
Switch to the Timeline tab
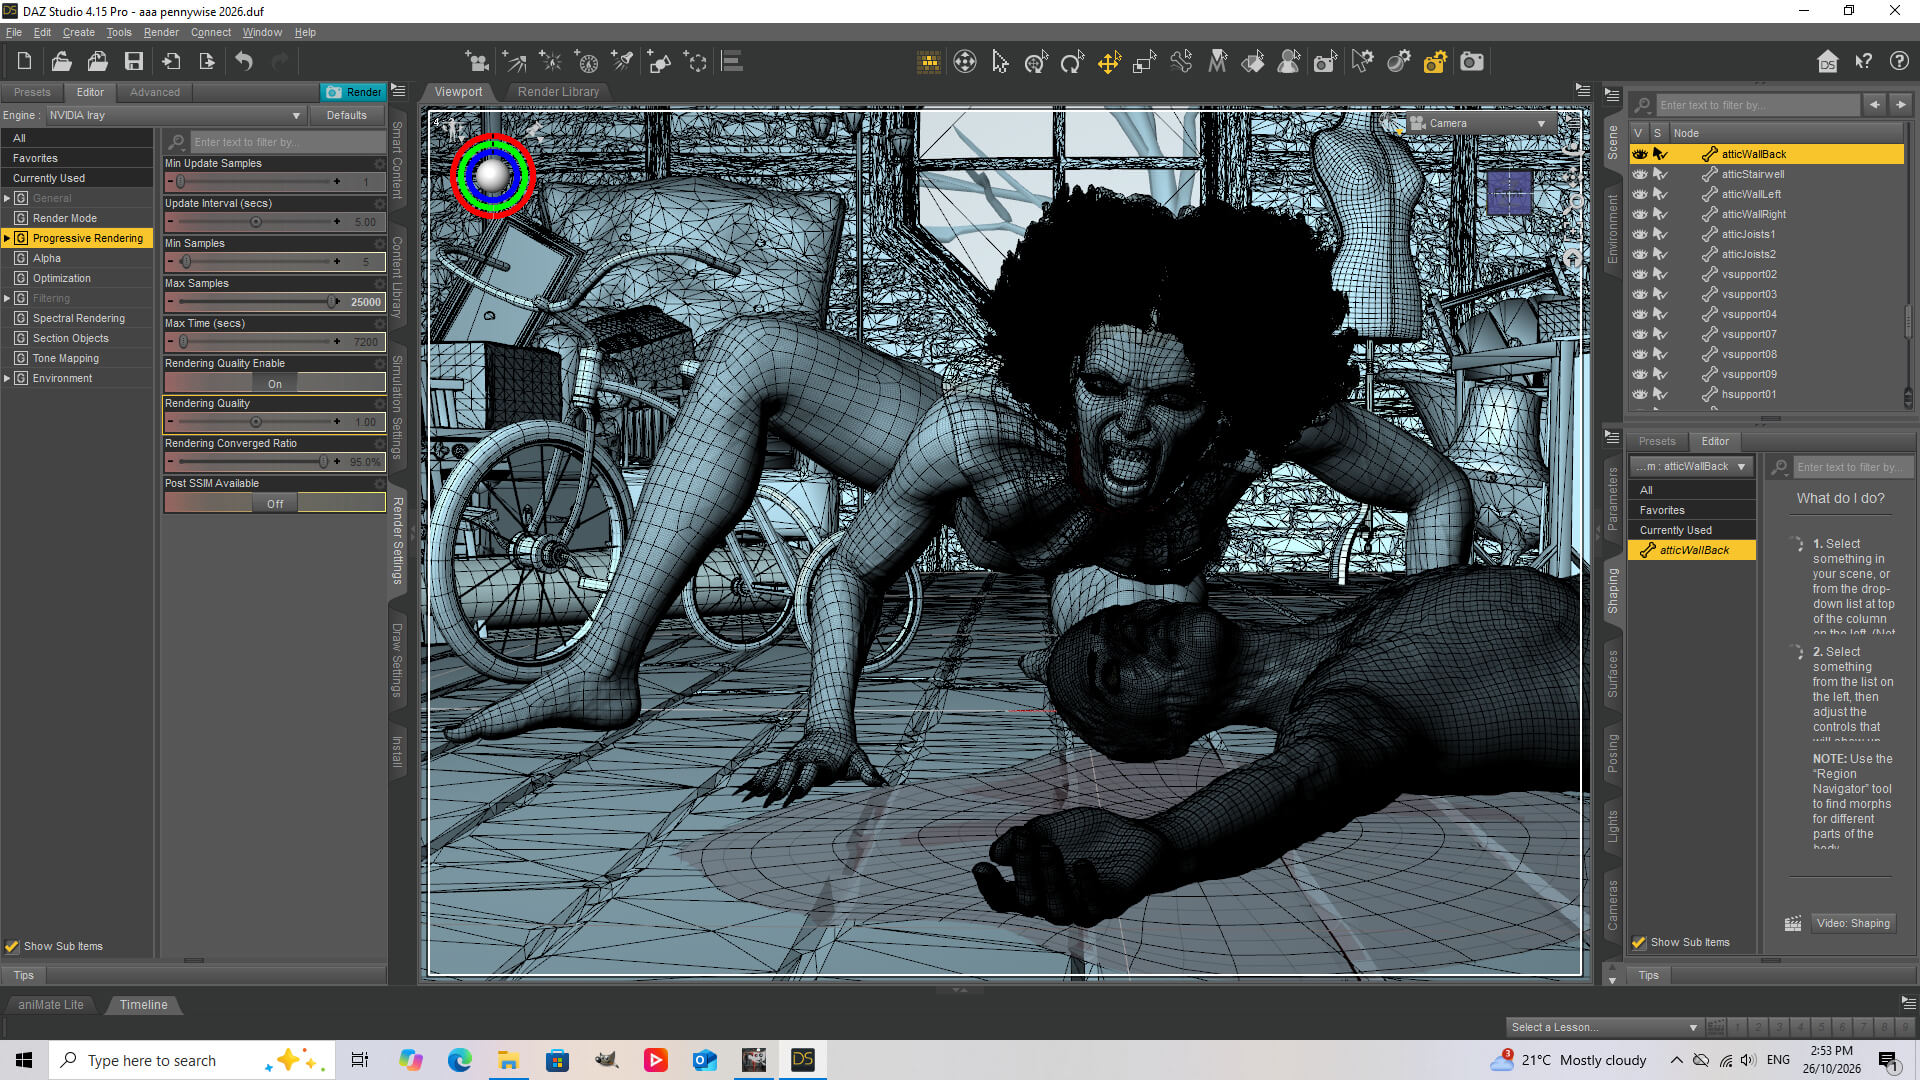click(x=143, y=1005)
